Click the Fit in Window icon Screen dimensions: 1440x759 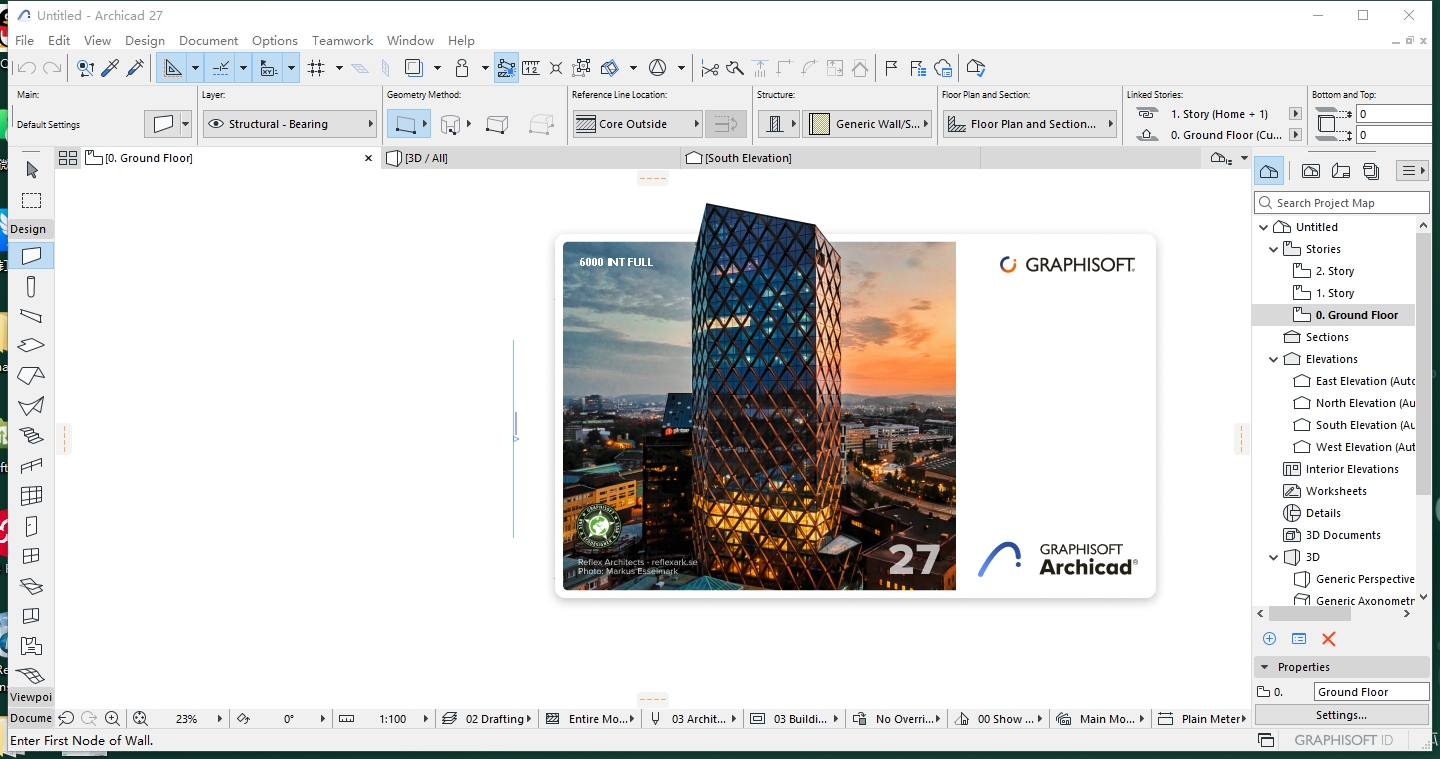(140, 718)
